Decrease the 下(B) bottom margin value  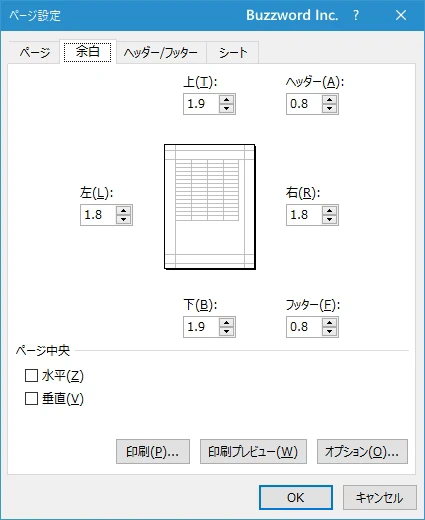tap(227, 331)
